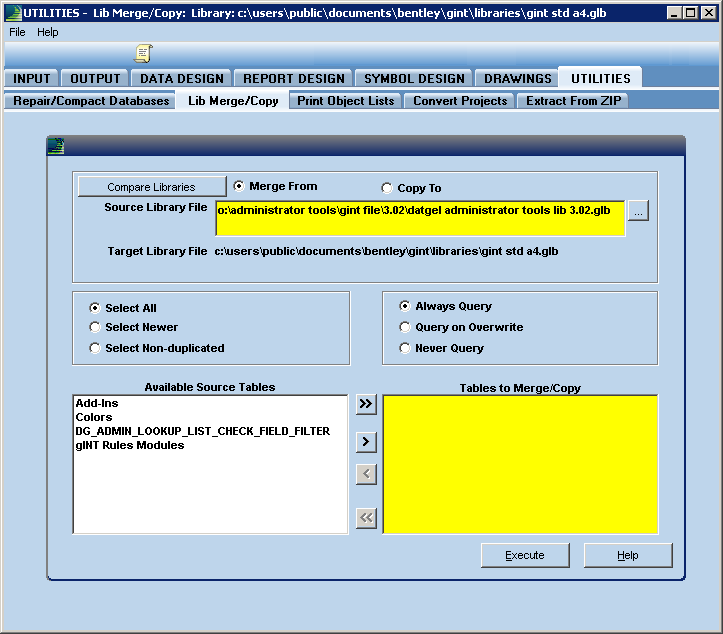Open the File menu
Image resolution: width=723 pixels, height=634 pixels.
(x=17, y=32)
